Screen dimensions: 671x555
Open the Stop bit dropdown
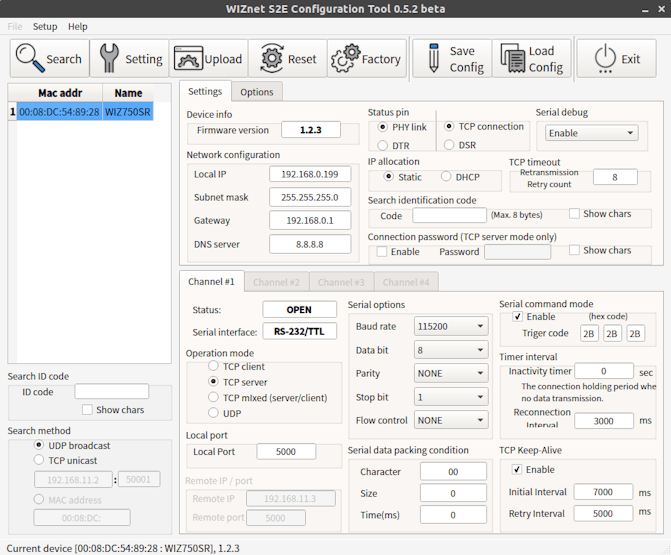(x=451, y=397)
